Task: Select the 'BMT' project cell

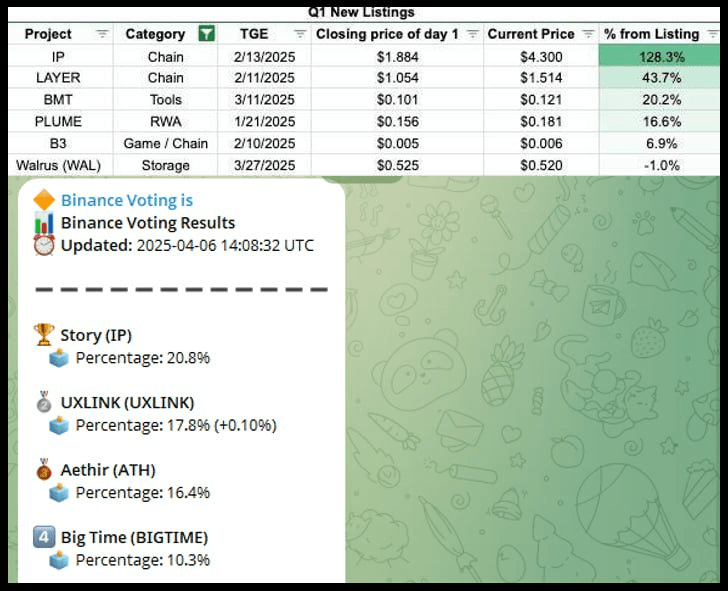Action: (x=61, y=99)
